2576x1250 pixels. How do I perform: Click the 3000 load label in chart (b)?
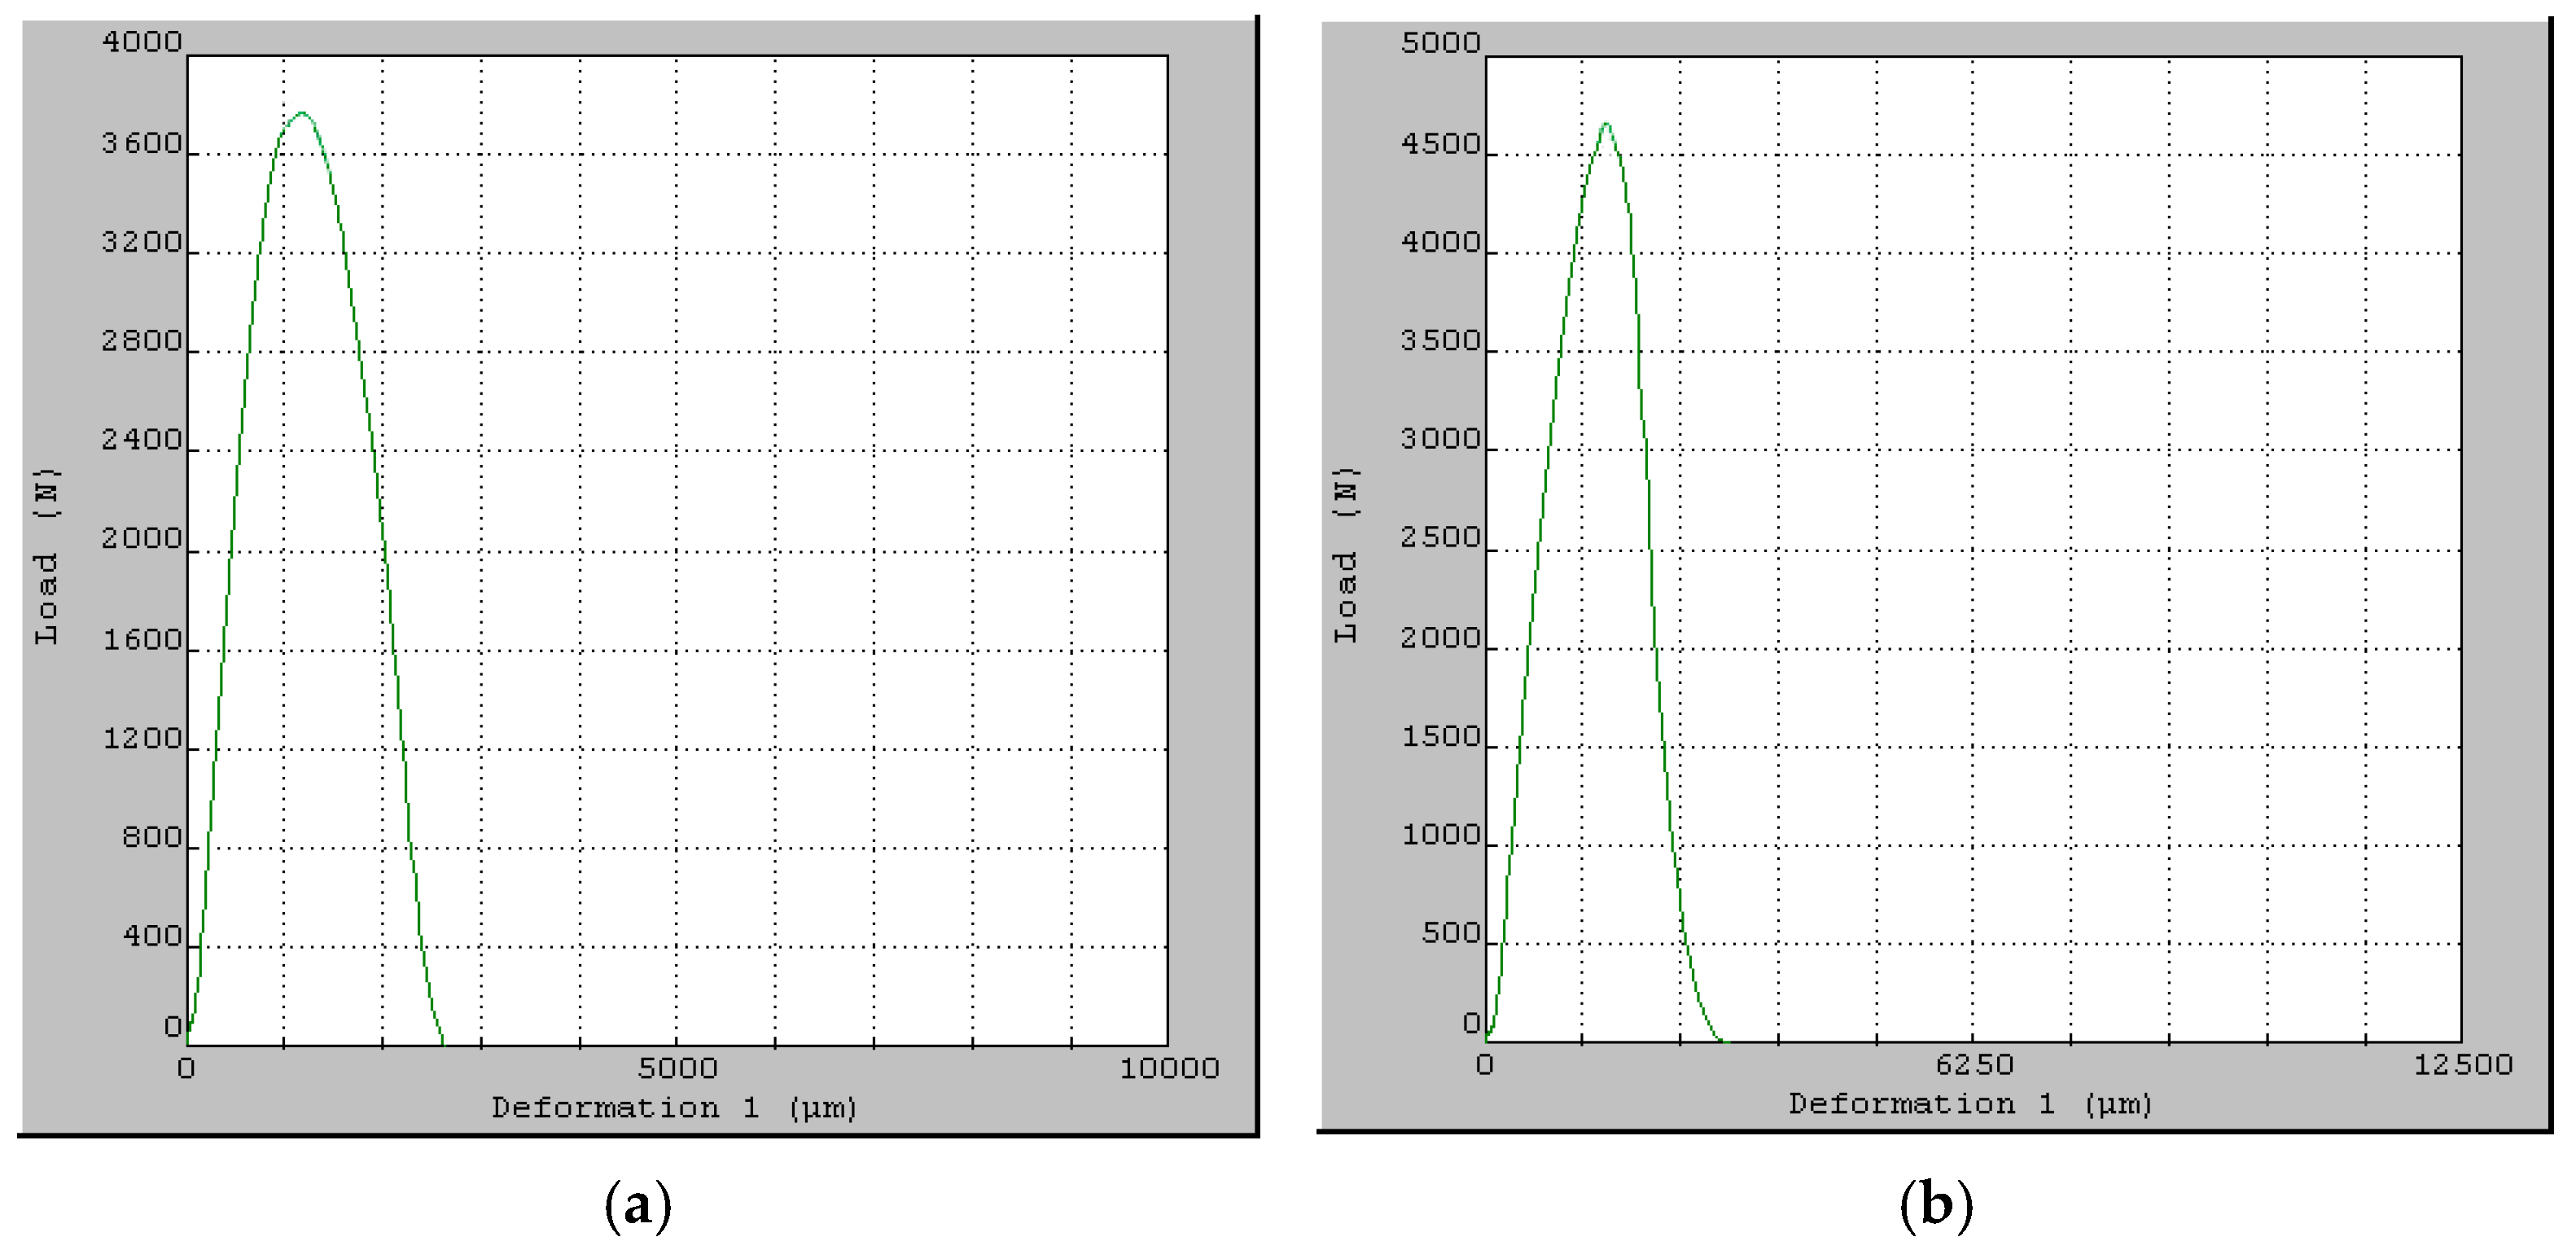point(1440,439)
